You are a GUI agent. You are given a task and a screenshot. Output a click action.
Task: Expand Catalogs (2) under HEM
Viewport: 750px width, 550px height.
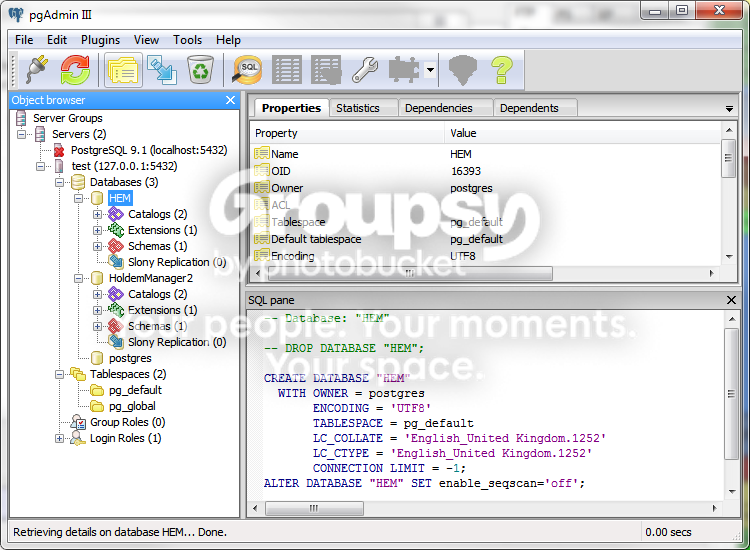(x=98, y=214)
